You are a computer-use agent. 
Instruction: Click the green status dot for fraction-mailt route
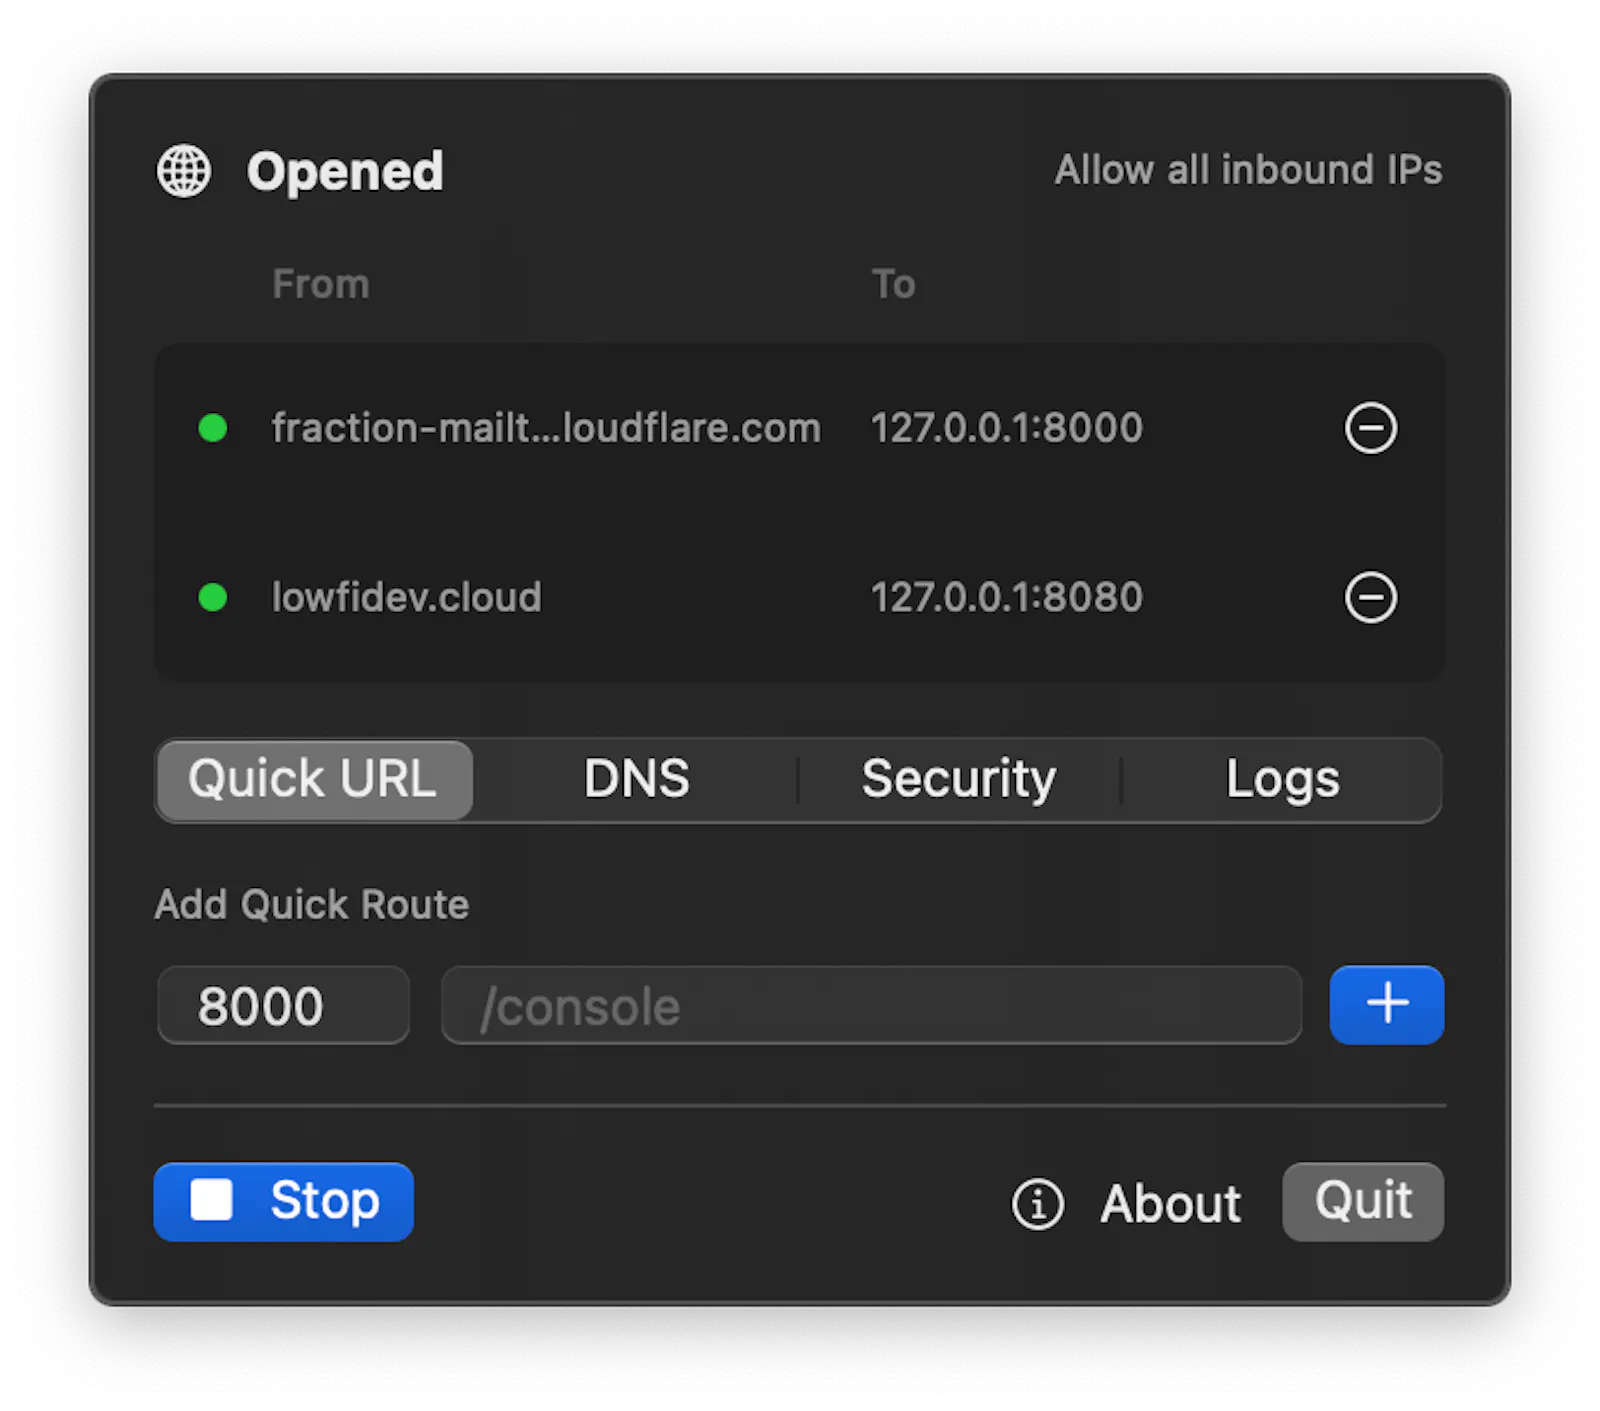[x=212, y=428]
